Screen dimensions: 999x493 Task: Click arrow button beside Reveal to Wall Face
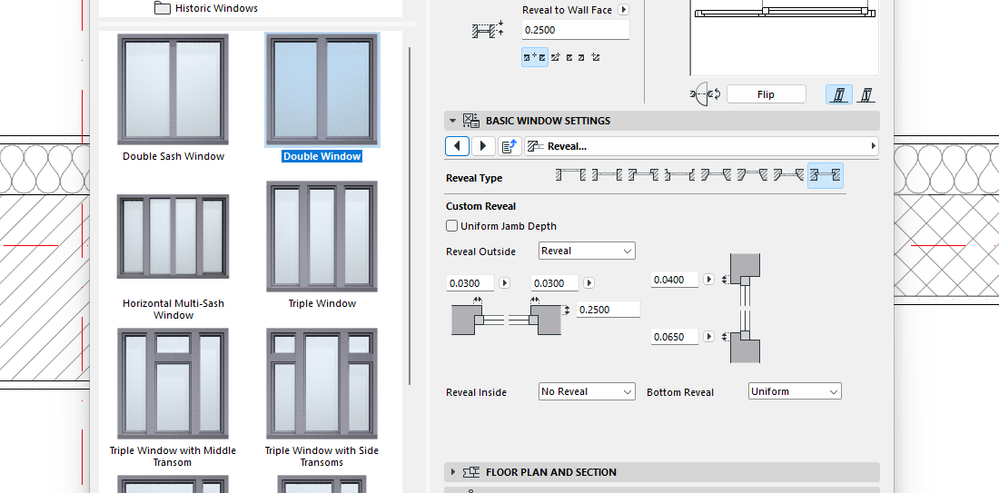[x=624, y=10]
